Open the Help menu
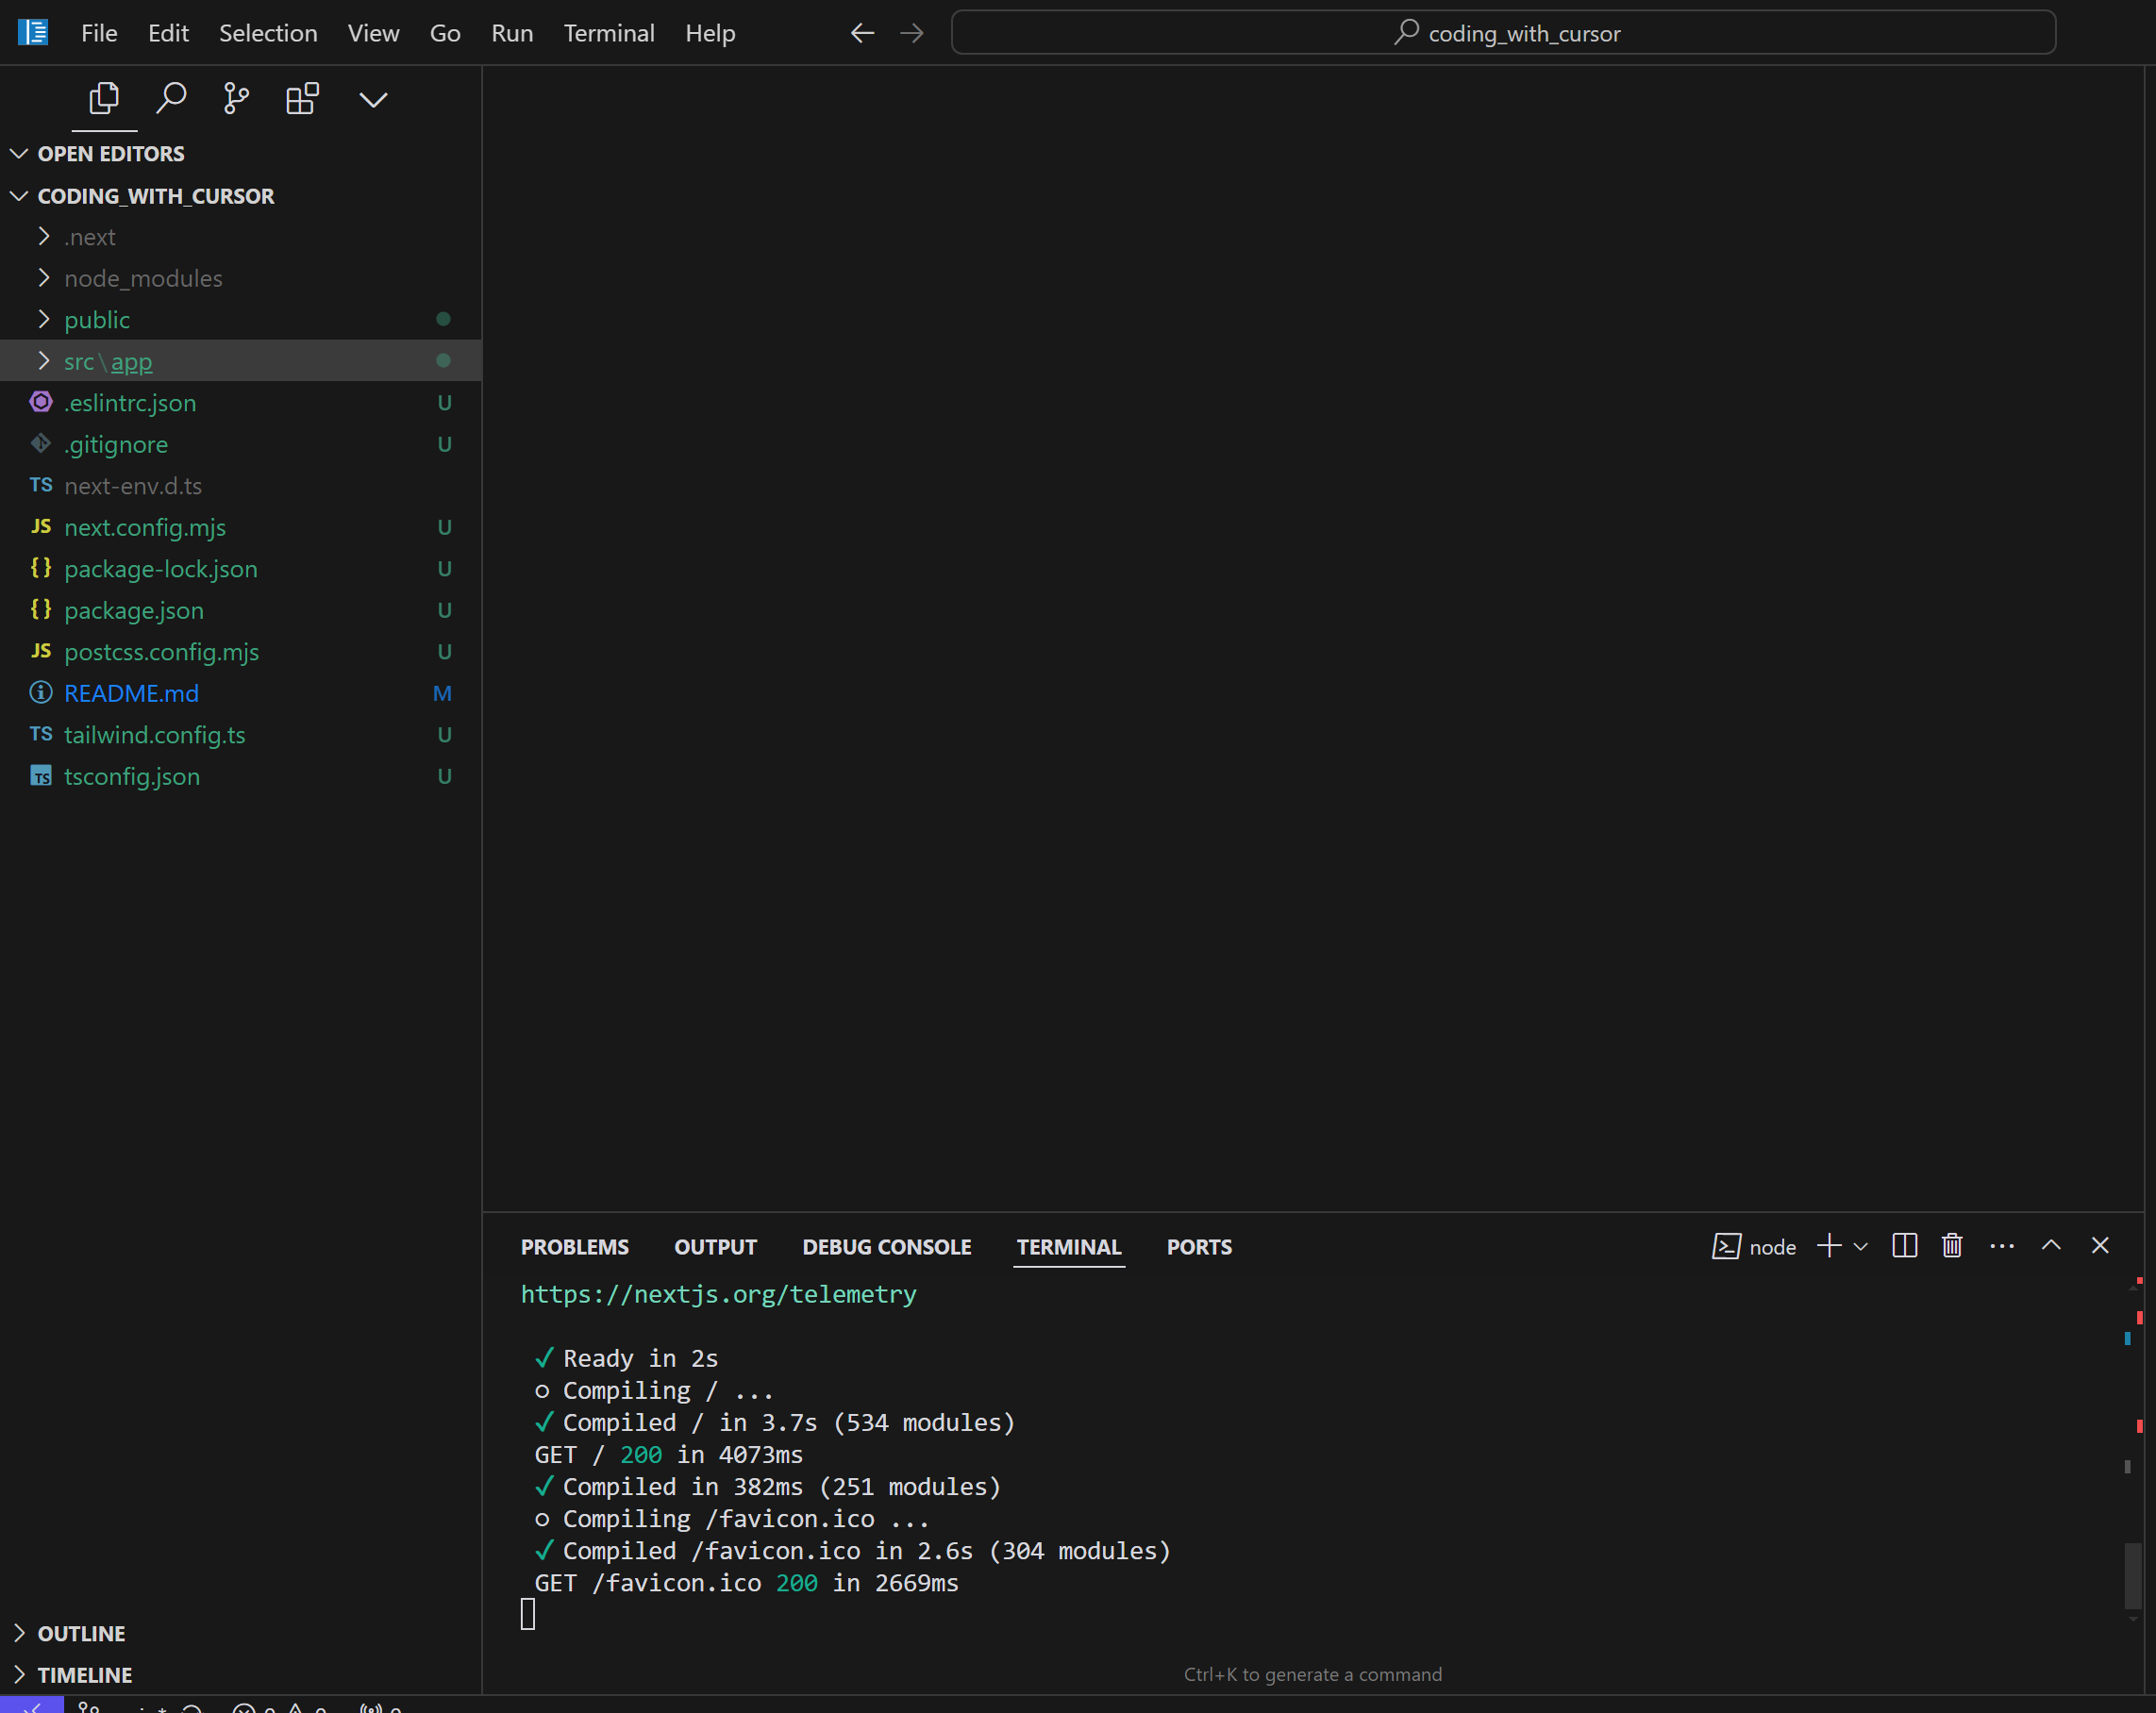This screenshot has width=2156, height=1713. click(710, 33)
